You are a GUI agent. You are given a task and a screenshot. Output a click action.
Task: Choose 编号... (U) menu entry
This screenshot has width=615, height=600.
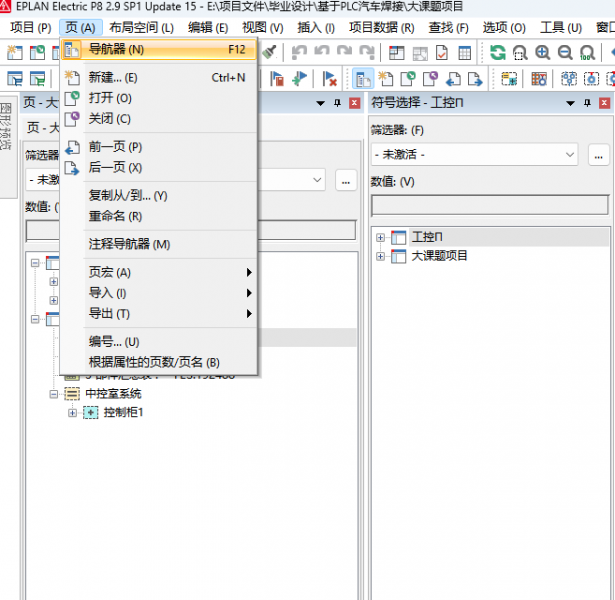159,342
